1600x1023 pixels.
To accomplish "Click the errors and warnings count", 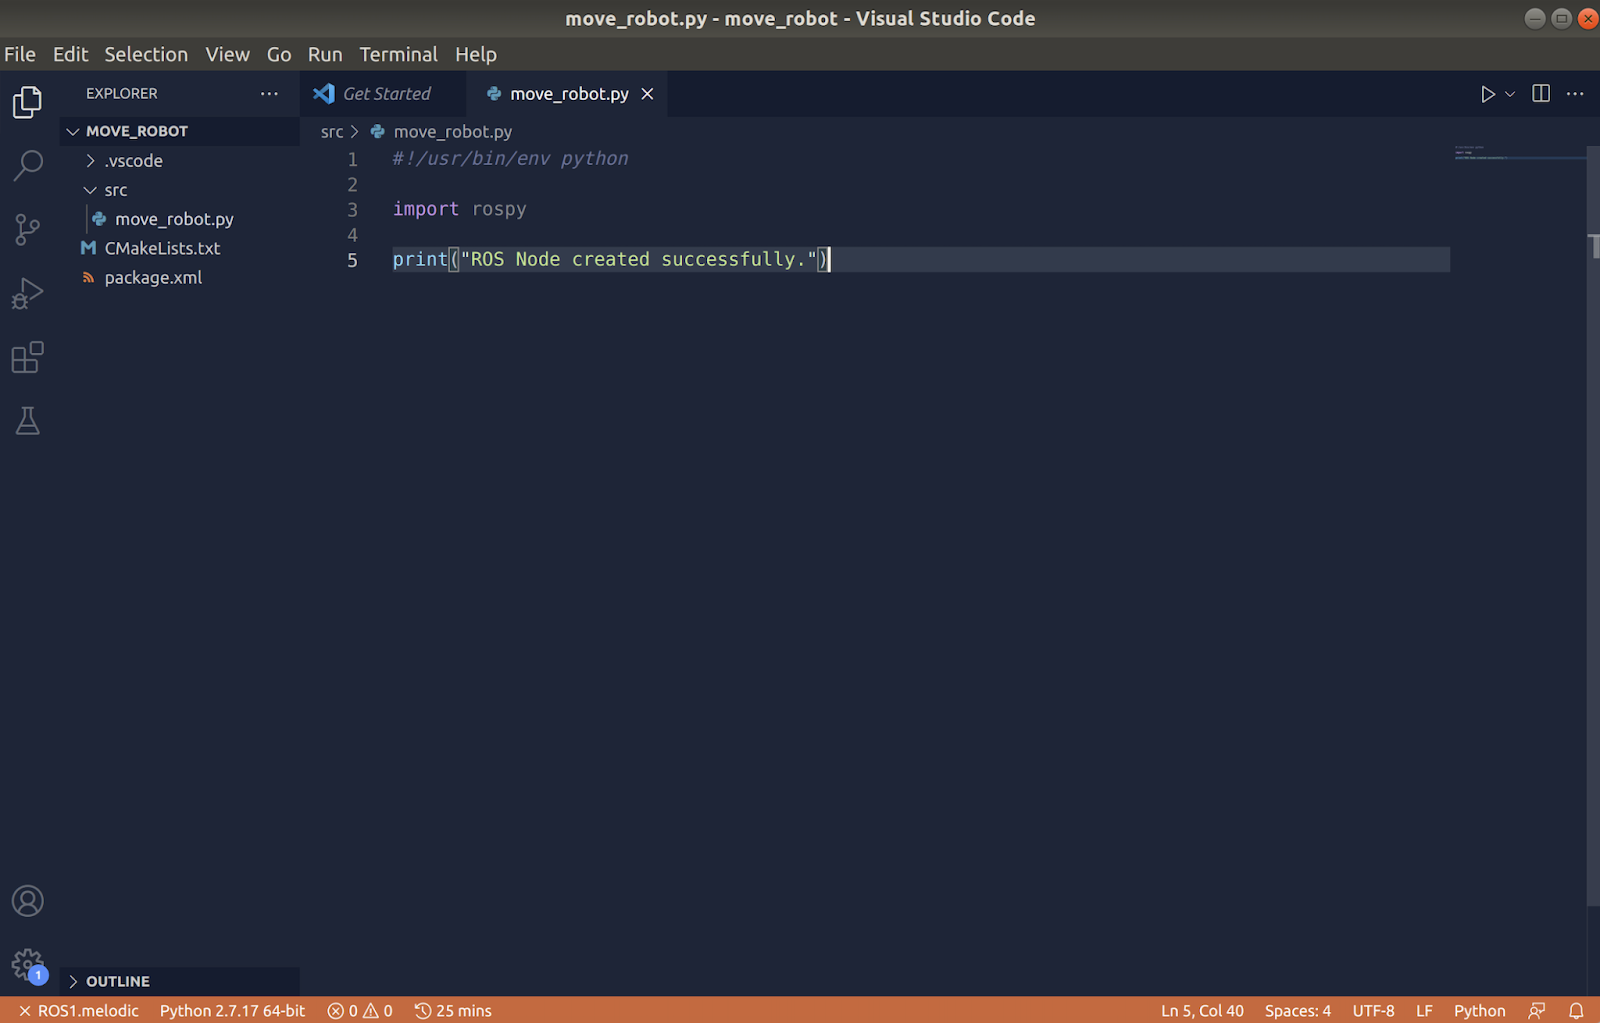I will 360,1011.
